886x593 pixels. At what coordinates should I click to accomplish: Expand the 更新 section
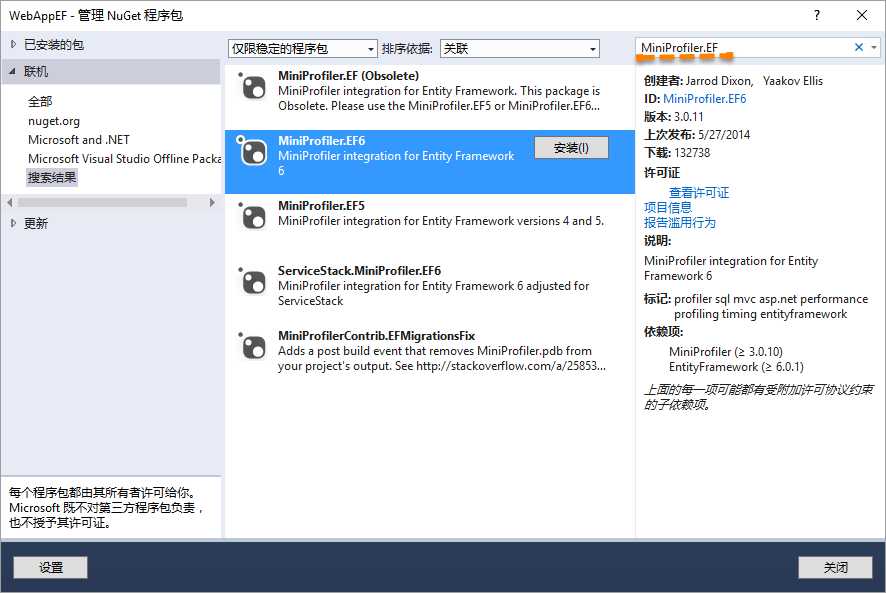pos(13,223)
